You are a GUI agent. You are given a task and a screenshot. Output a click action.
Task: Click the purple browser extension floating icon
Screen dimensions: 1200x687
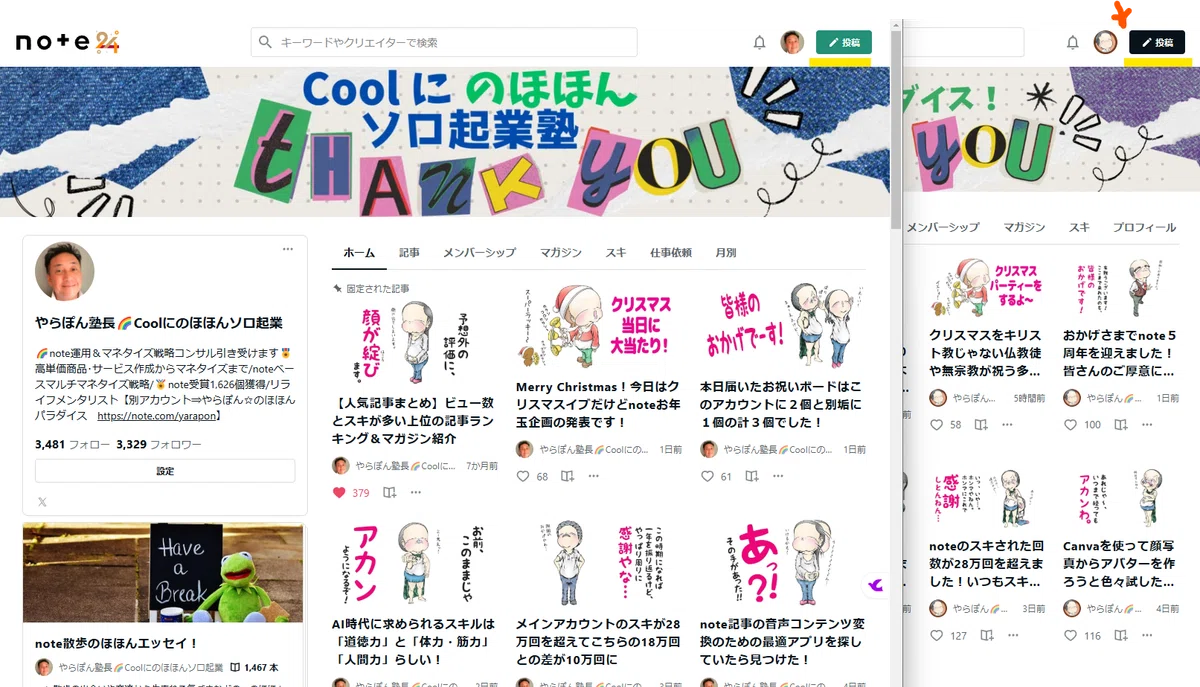coord(875,585)
